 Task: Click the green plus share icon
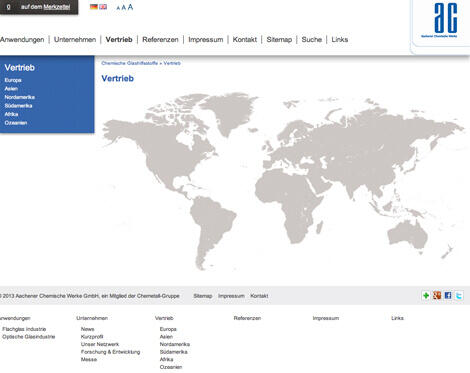(426, 295)
